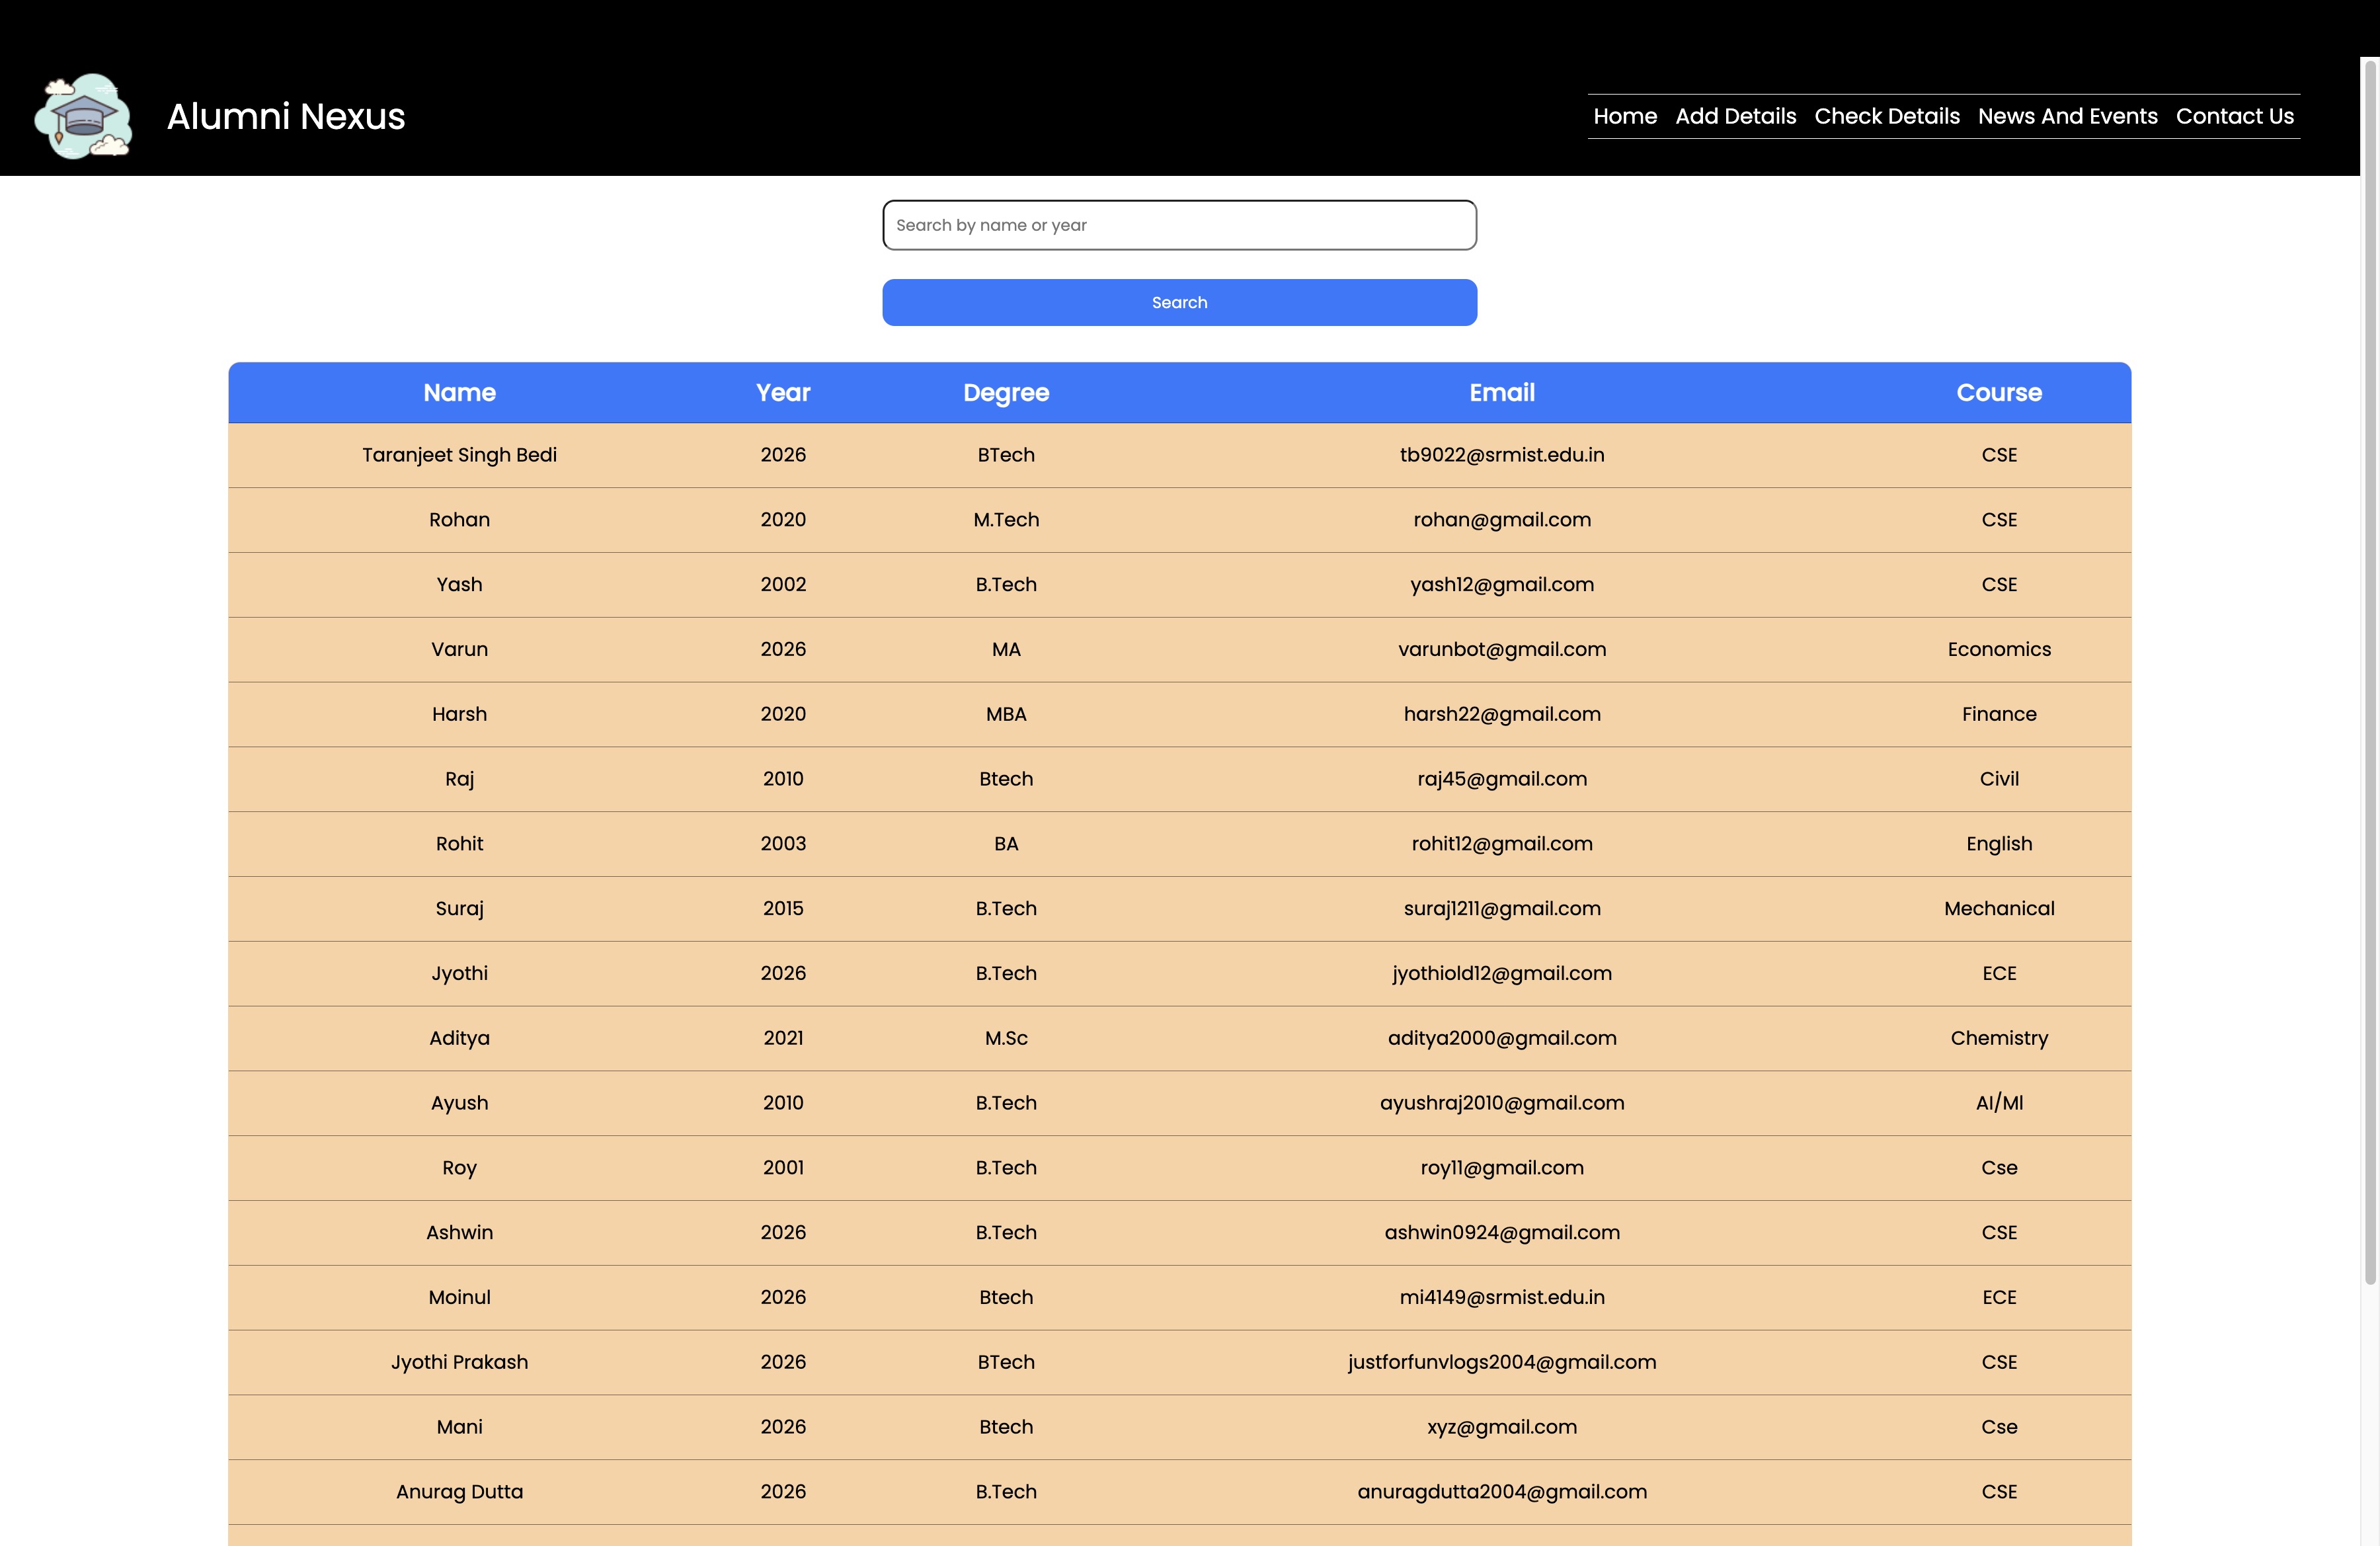Open Check Details in navigation
The height and width of the screenshot is (1546, 2380).
point(1886,116)
